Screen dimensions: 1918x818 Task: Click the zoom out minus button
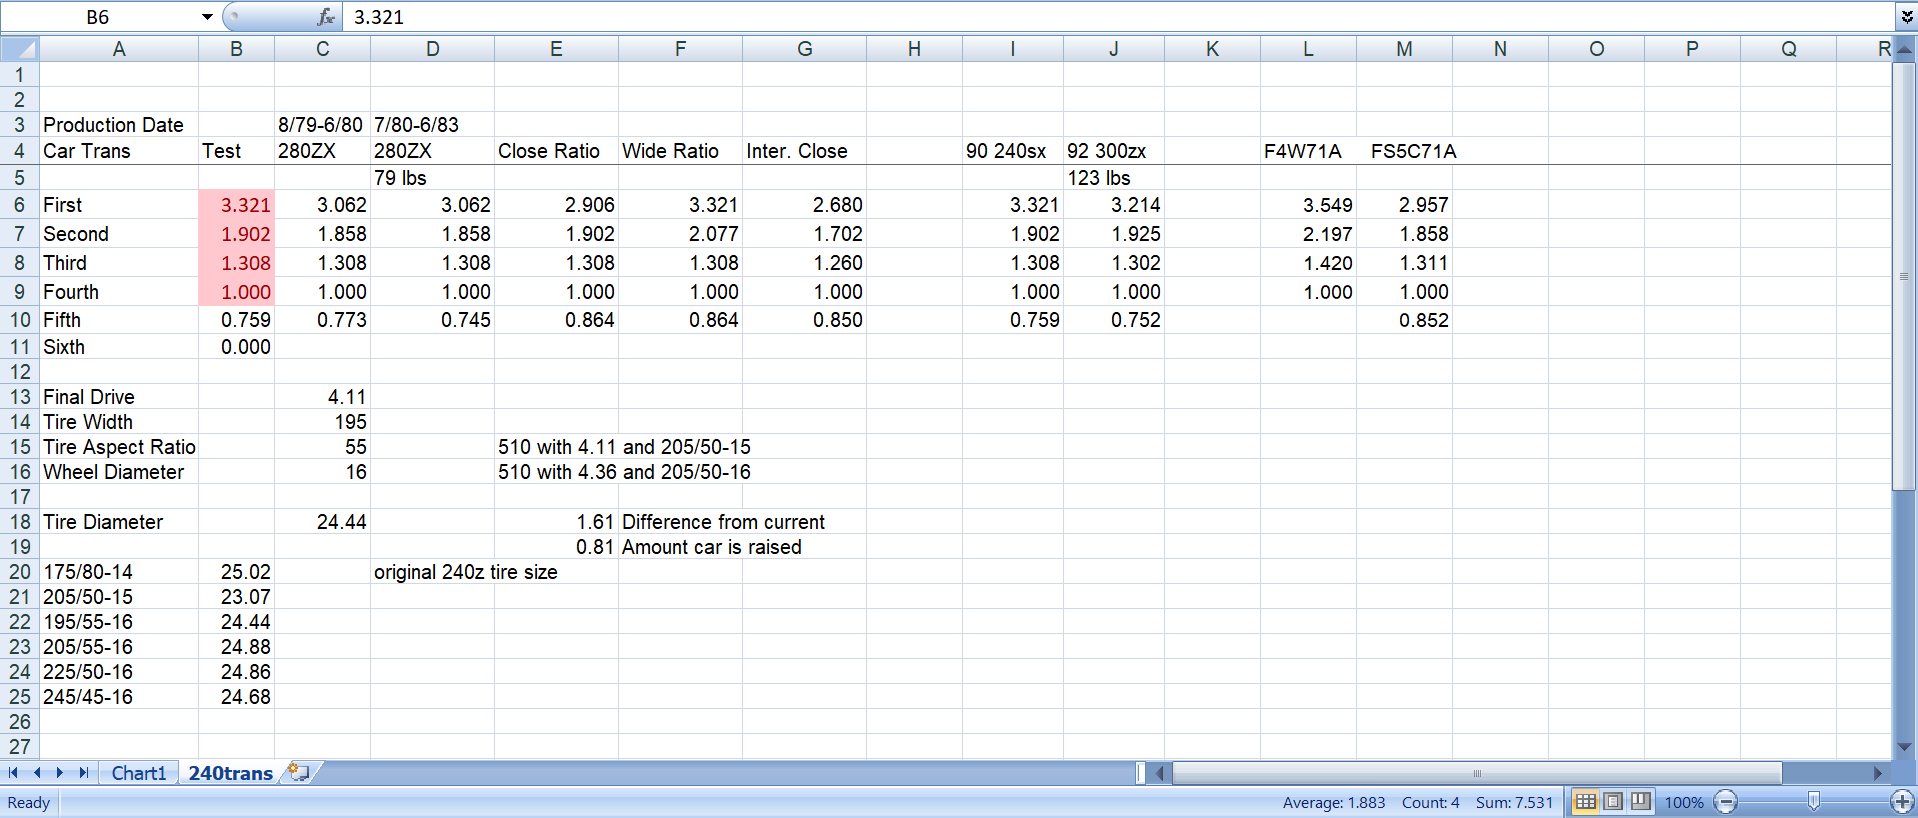point(1725,802)
